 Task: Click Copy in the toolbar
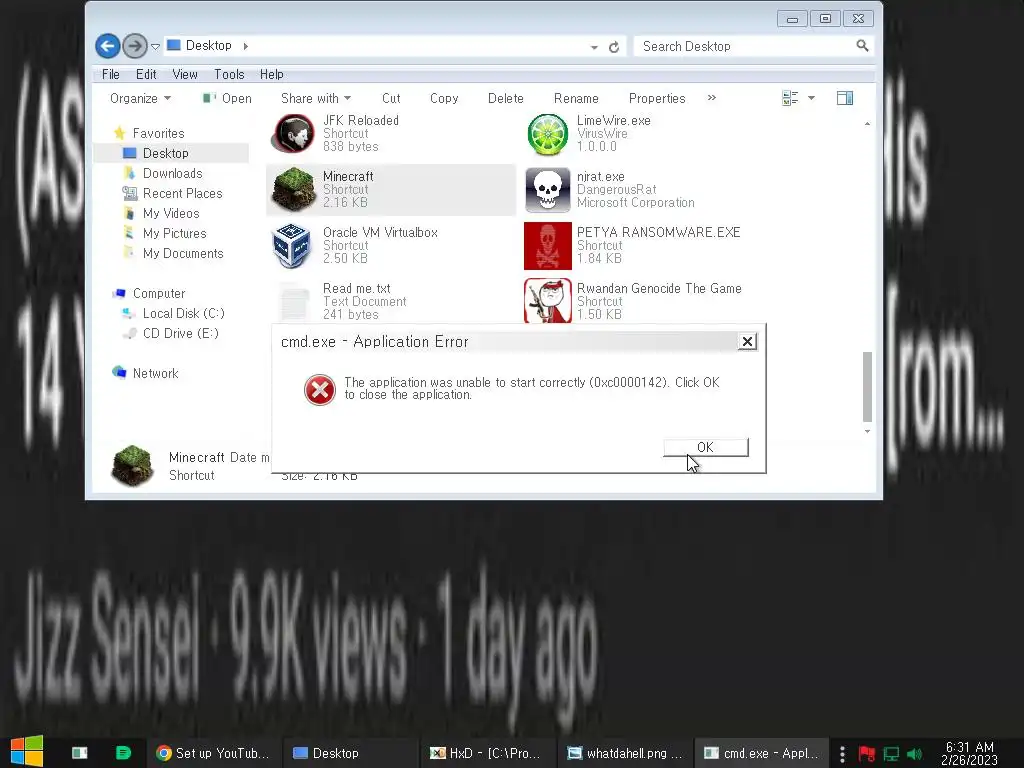[444, 99]
